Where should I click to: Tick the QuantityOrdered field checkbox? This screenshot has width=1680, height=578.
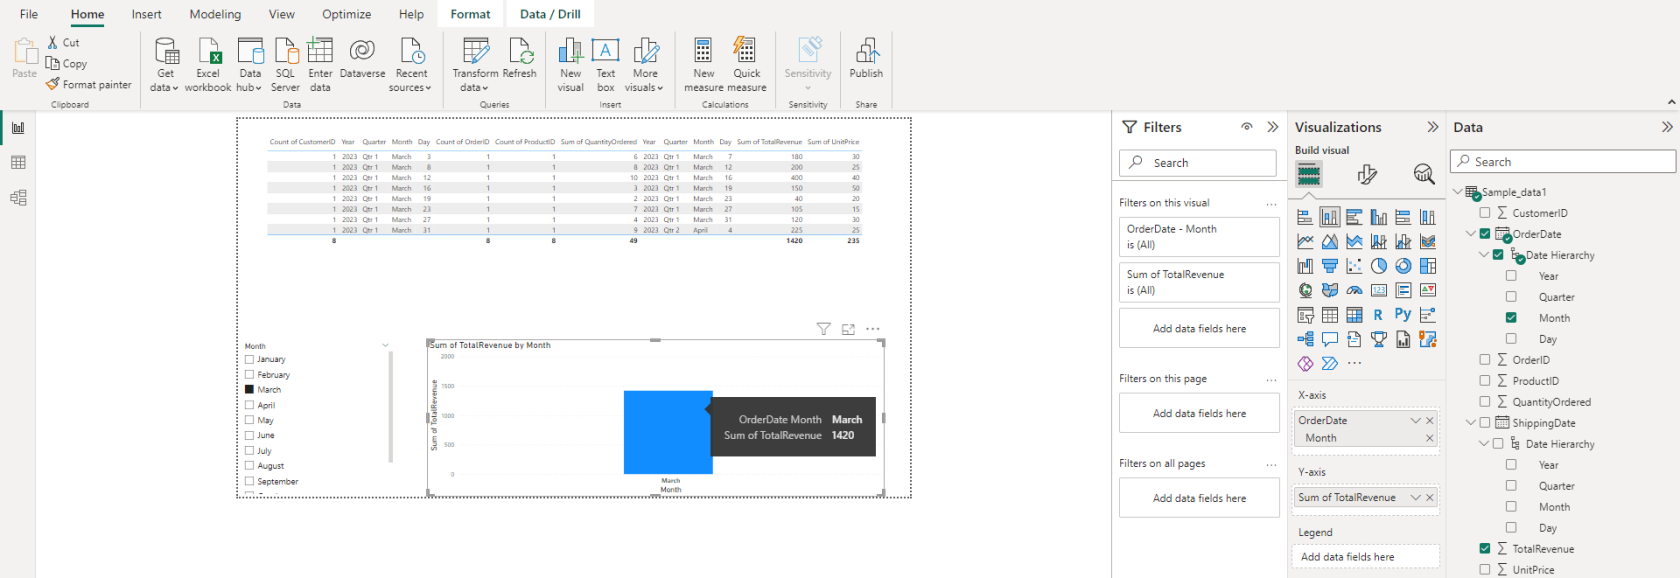pyautogui.click(x=1485, y=402)
